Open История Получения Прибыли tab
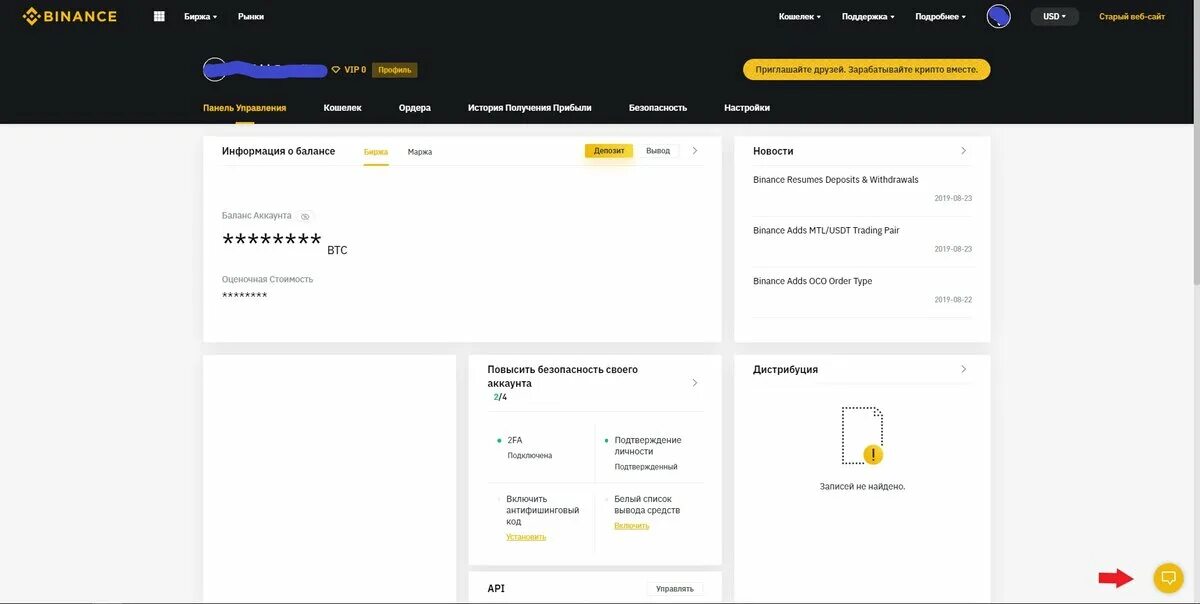Image resolution: width=1200 pixels, height=604 pixels. [530, 108]
